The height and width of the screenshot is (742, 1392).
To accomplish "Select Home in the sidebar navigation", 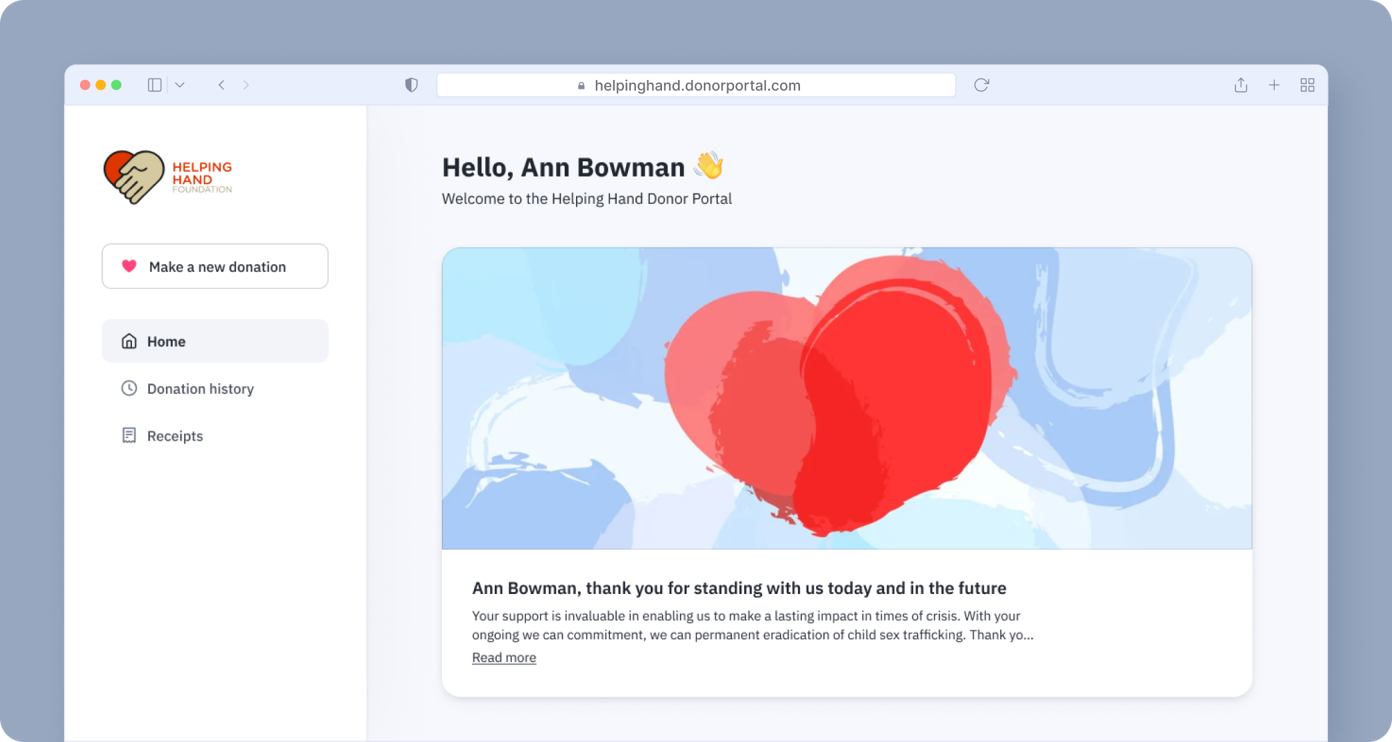I will [166, 341].
